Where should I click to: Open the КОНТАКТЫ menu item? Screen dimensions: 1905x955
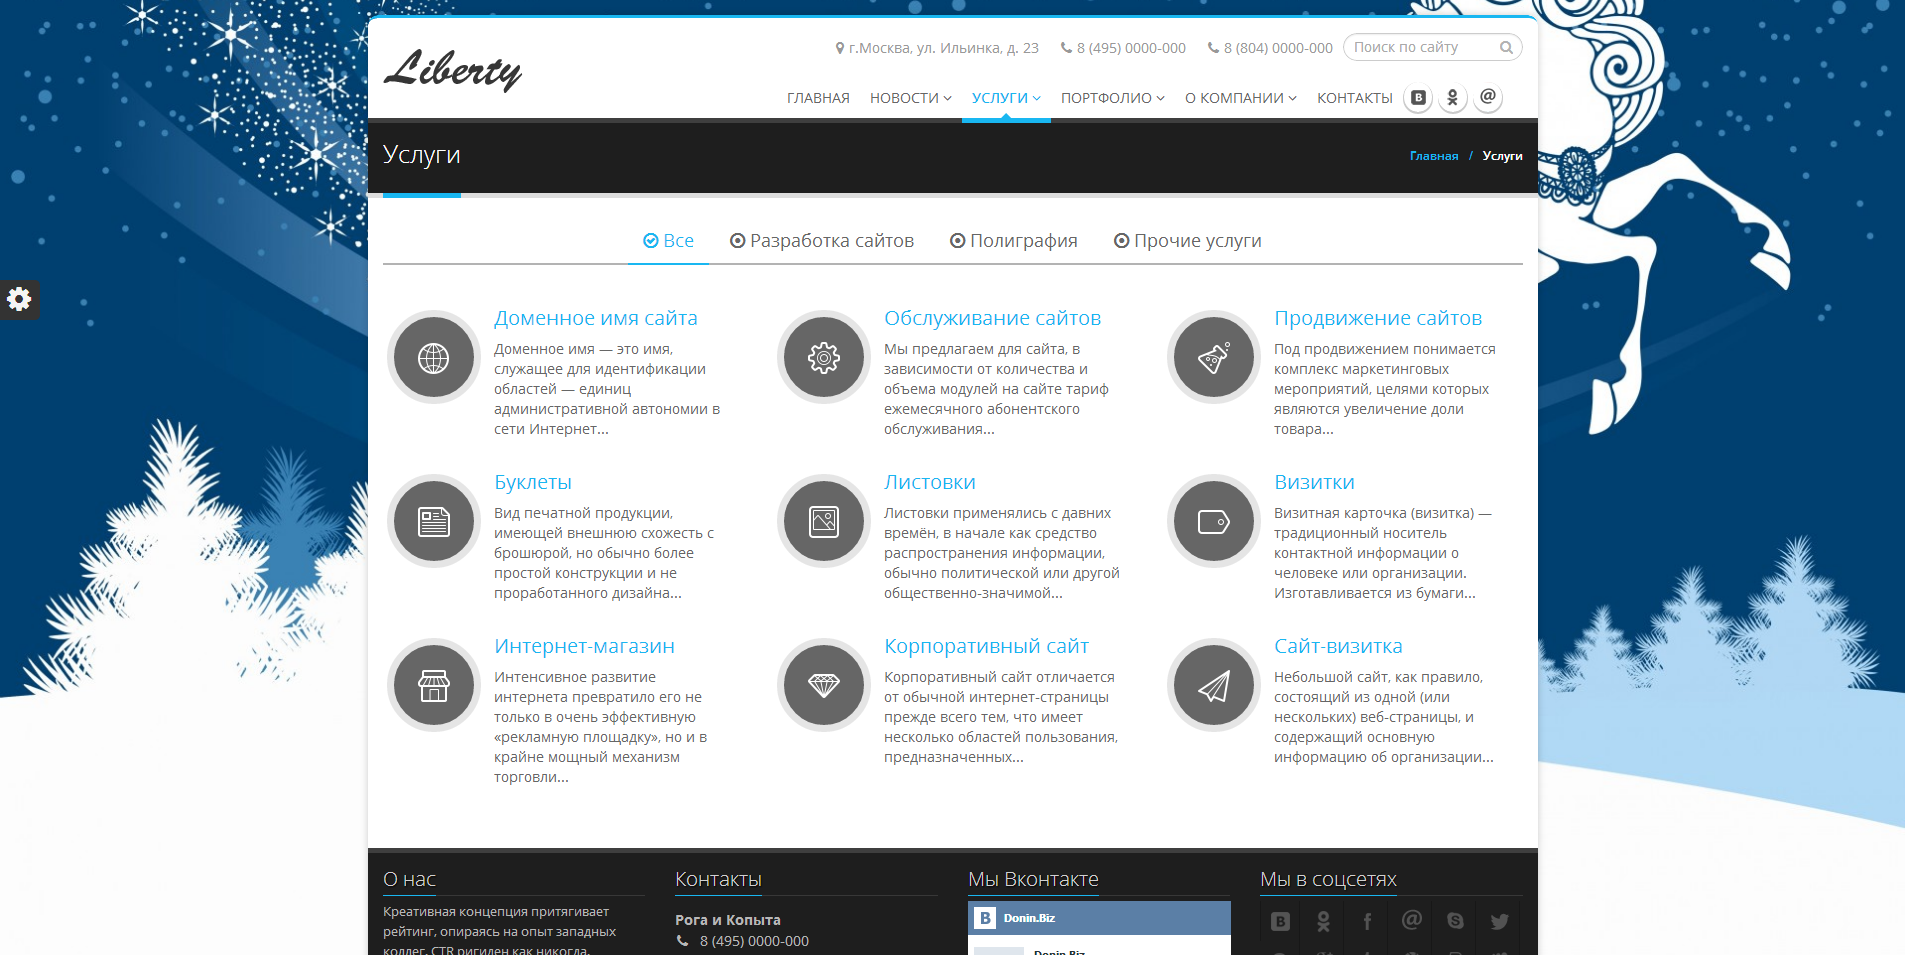point(1354,98)
